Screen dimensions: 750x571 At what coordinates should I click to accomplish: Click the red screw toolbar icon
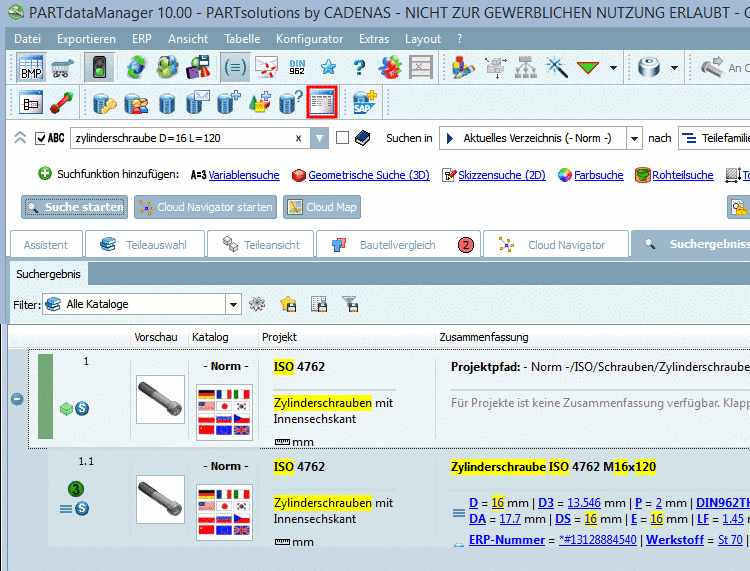[62, 102]
